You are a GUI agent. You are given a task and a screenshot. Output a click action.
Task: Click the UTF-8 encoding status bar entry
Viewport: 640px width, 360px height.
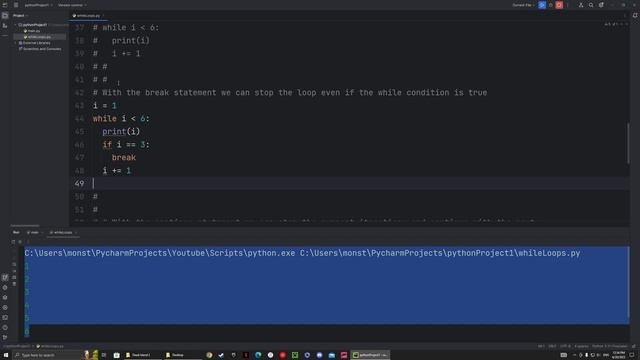tap(565, 346)
